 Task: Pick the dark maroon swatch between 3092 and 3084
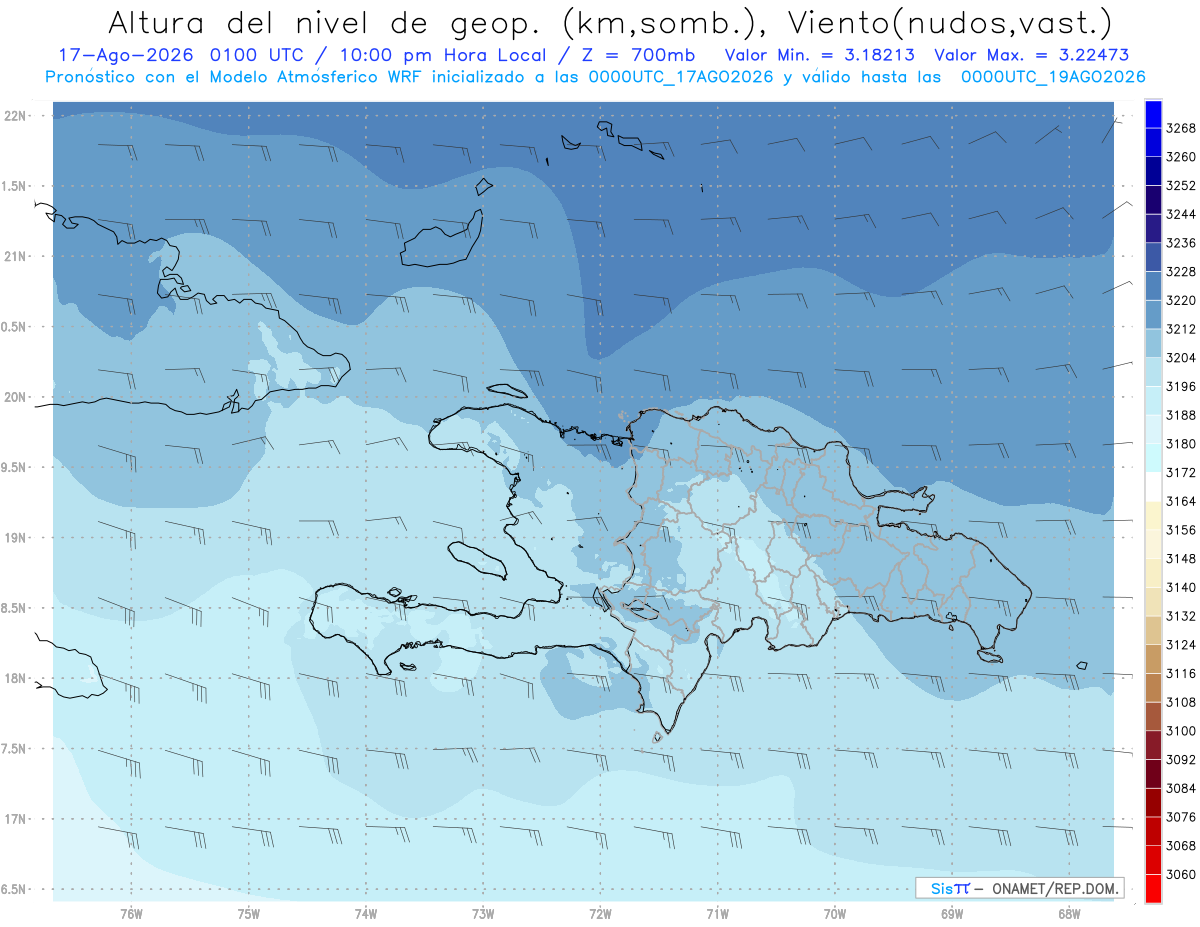point(1153,774)
